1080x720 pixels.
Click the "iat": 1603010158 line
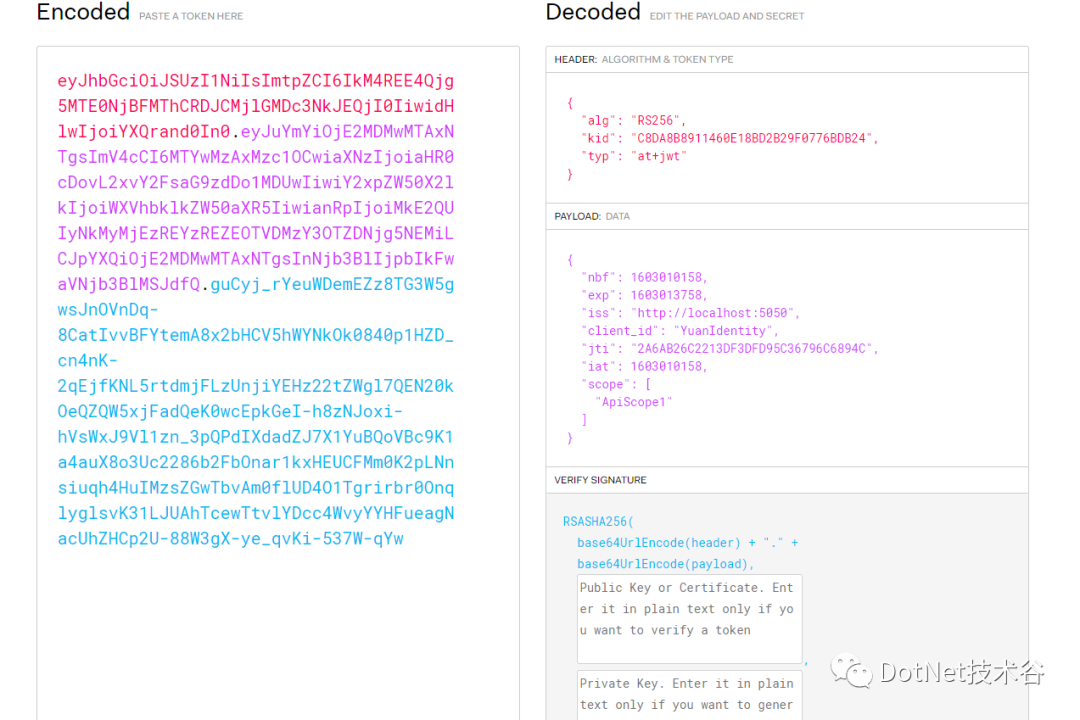[x=644, y=367]
